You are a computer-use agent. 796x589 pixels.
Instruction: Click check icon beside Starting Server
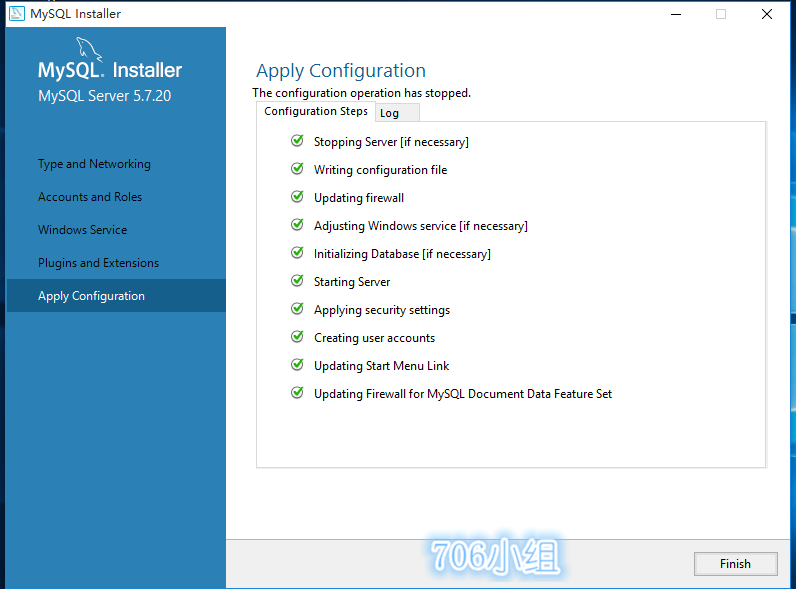[297, 280]
